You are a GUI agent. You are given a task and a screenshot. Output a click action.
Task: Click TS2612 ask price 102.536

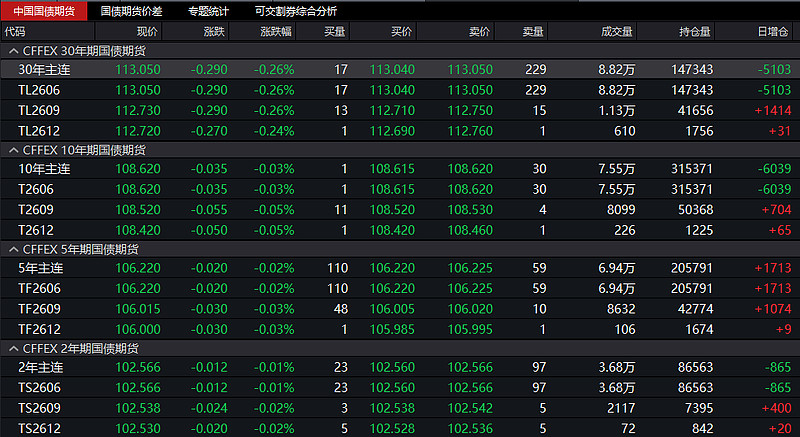(x=470, y=428)
